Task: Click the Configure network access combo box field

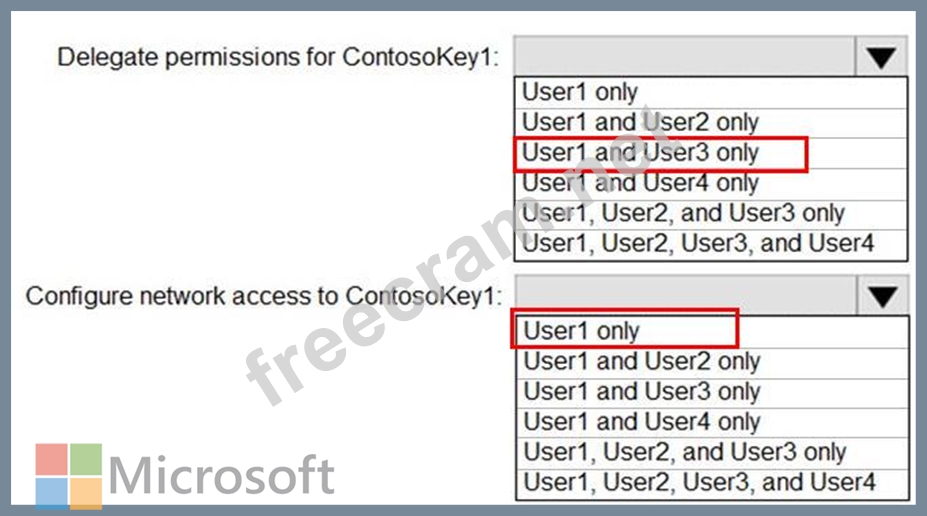Action: 684,295
